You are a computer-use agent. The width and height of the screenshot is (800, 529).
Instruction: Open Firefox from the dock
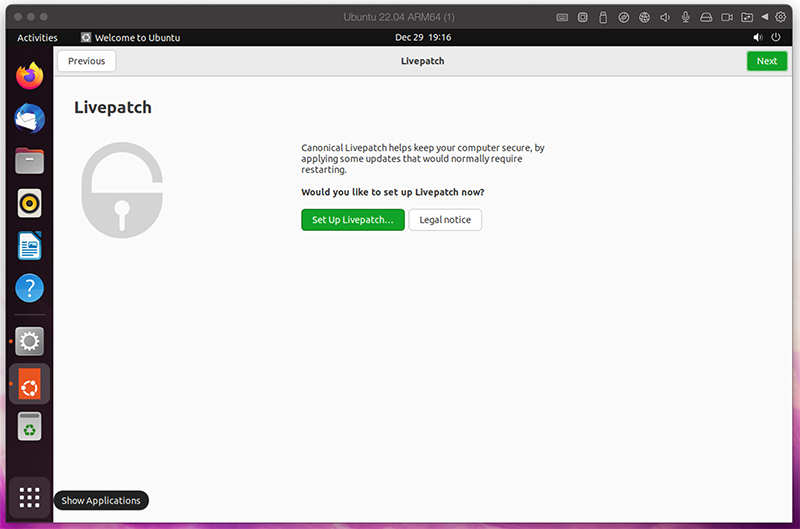(x=30, y=76)
